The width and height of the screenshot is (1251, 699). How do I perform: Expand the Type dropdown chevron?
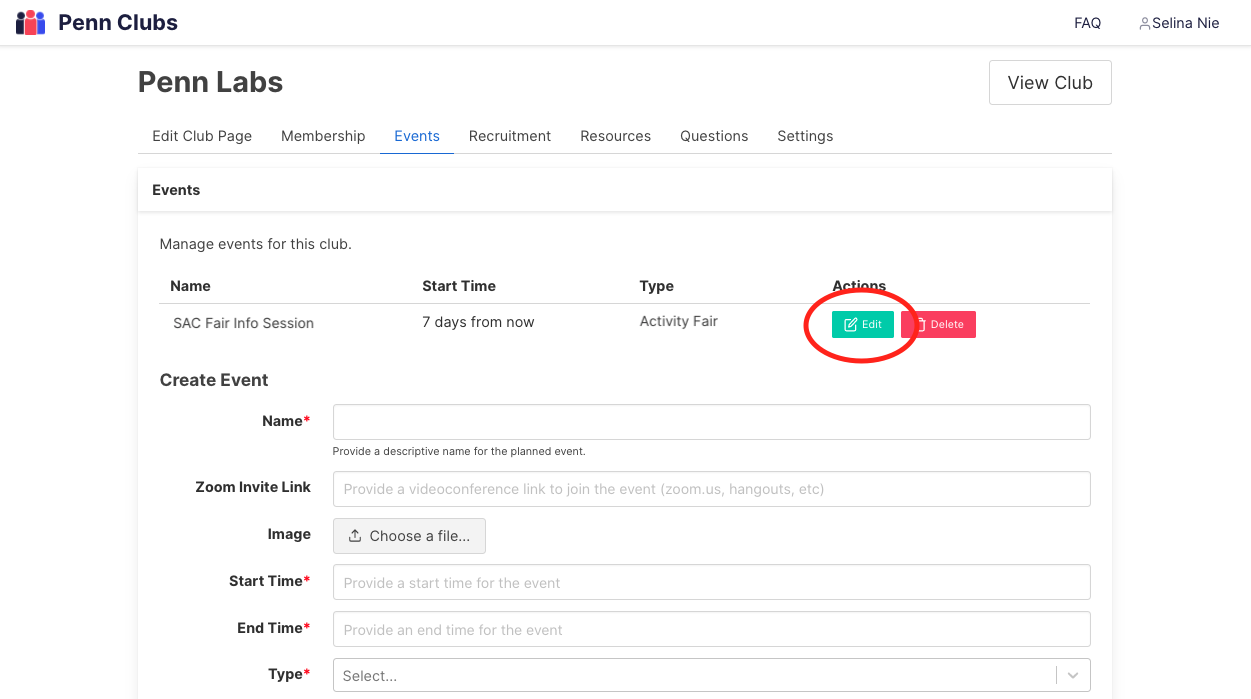pos(1073,676)
